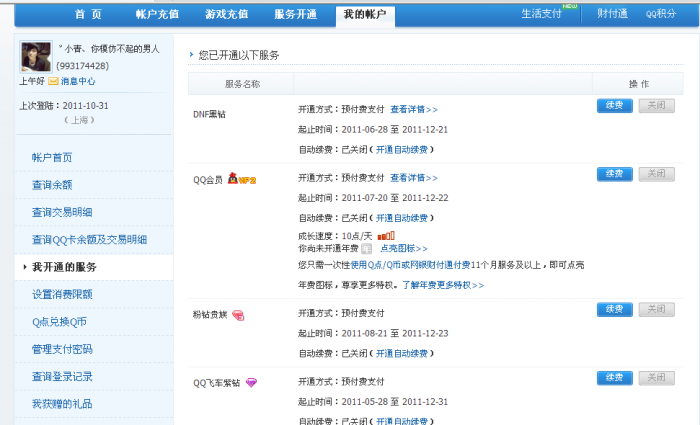Click the gray 年费 icon
700x425 pixels.
coord(367,249)
